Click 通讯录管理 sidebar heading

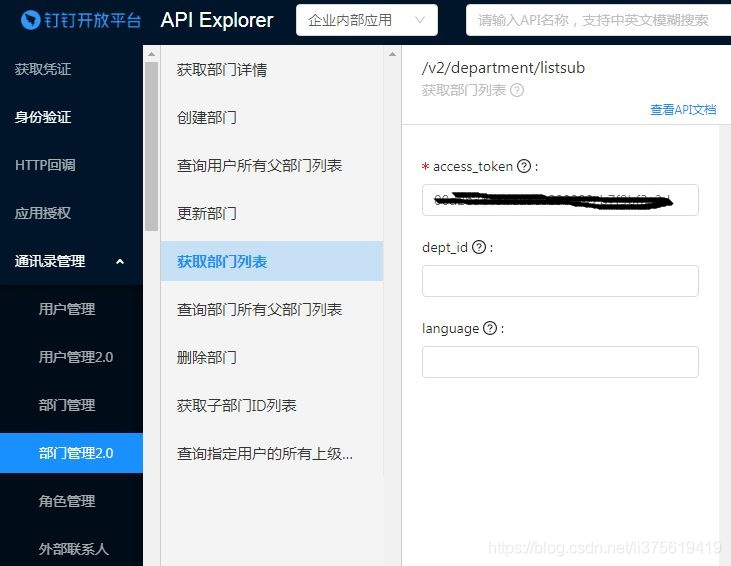pos(50,261)
